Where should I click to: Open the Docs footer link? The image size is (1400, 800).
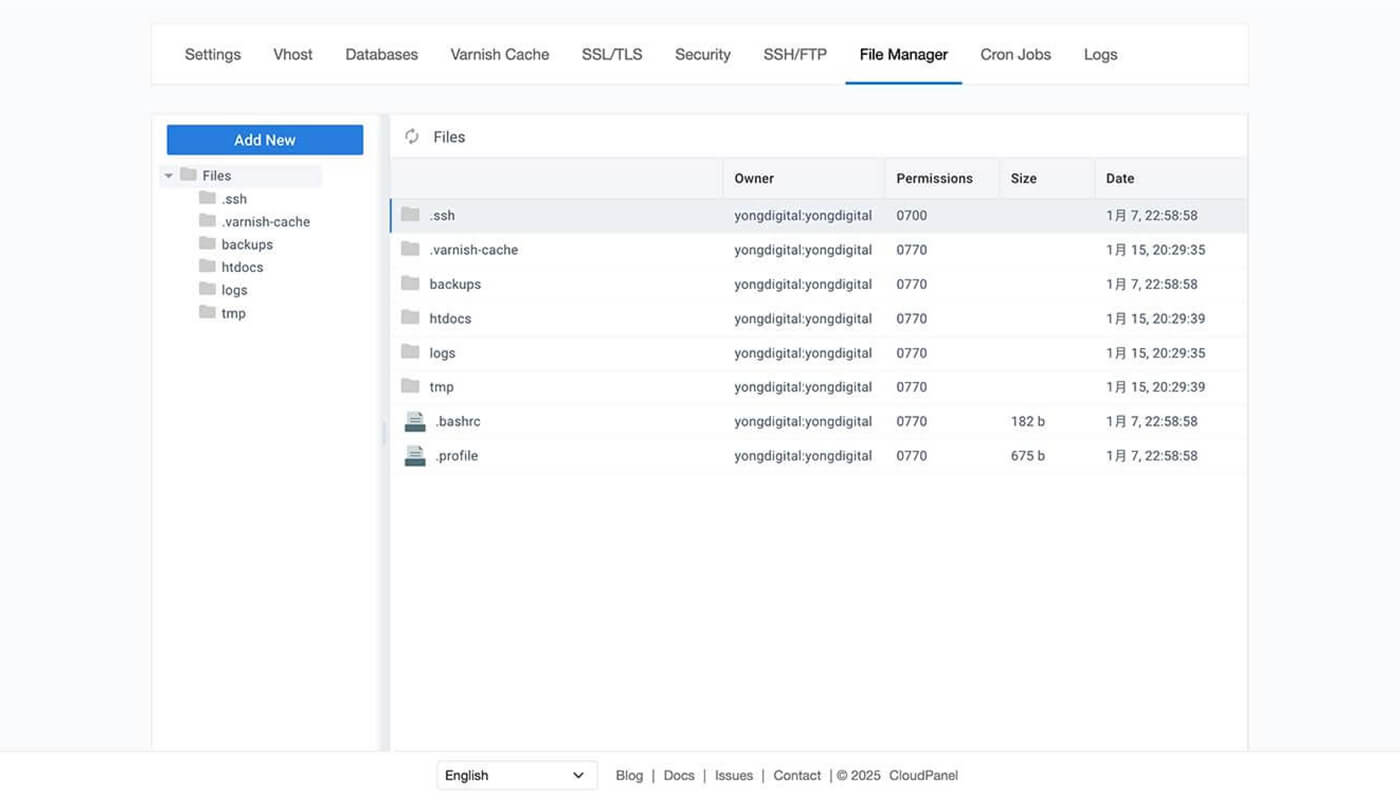pos(679,776)
